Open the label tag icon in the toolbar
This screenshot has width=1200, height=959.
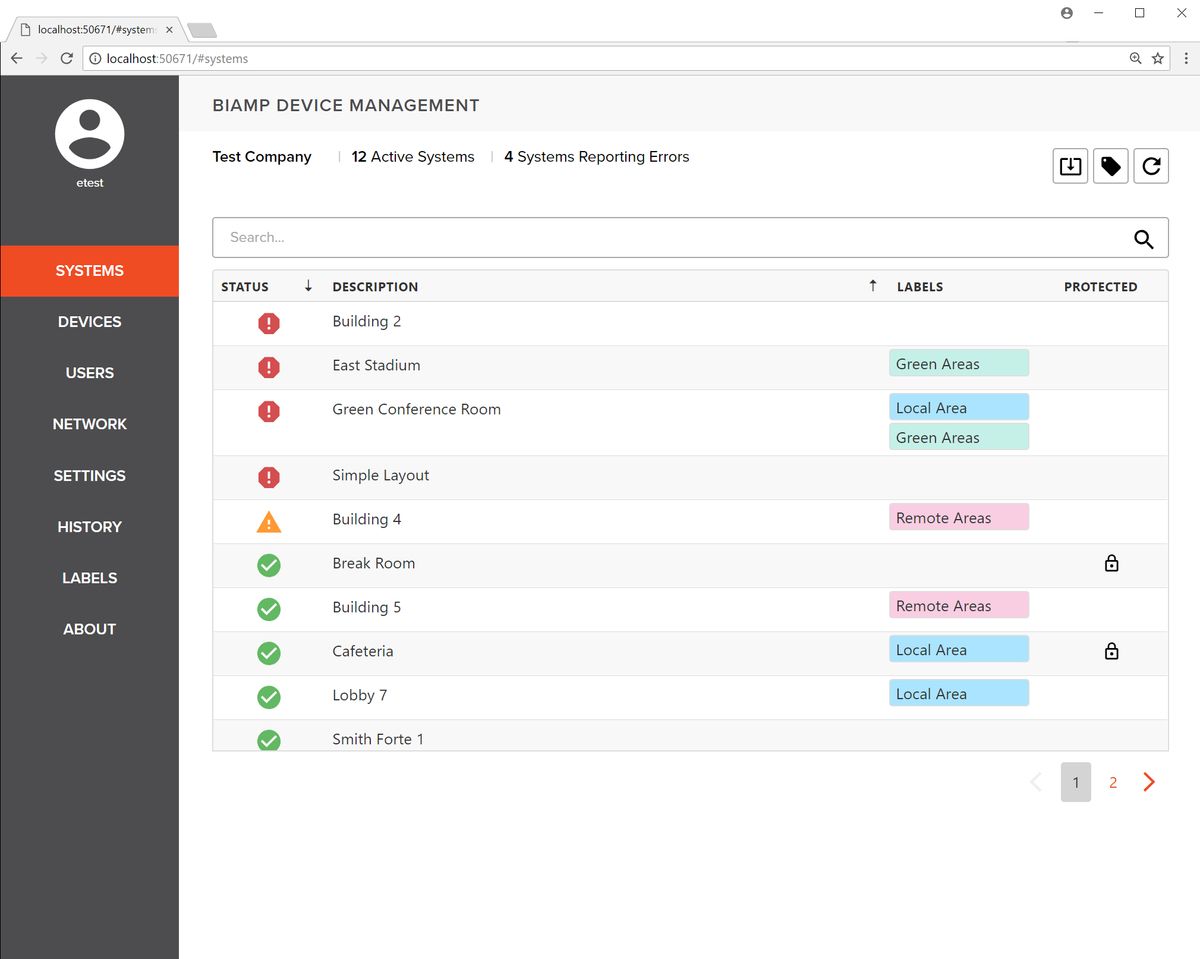[x=1110, y=166]
